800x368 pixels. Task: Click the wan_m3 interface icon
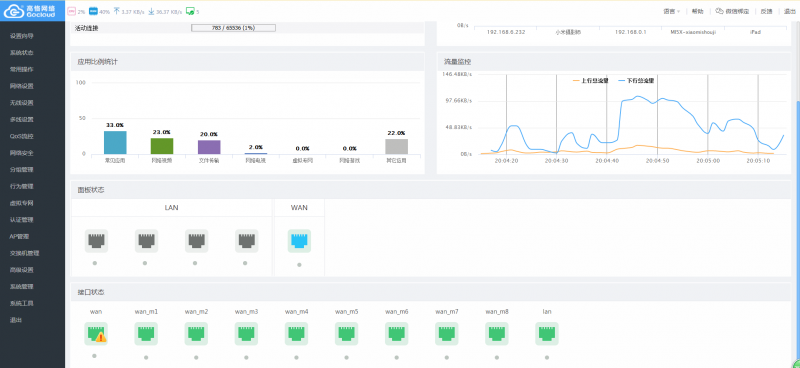click(246, 334)
